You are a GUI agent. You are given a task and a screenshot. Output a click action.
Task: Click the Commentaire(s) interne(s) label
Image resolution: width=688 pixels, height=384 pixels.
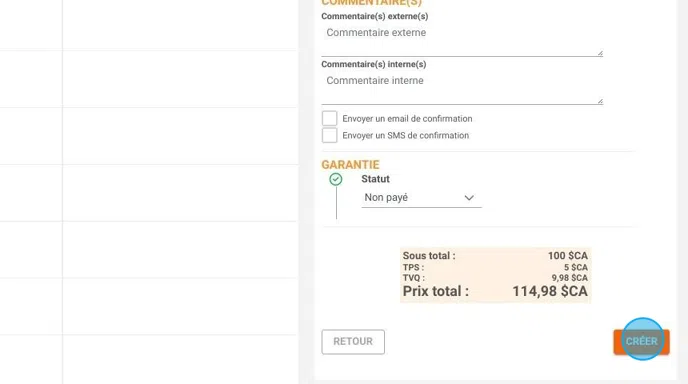pos(374,65)
